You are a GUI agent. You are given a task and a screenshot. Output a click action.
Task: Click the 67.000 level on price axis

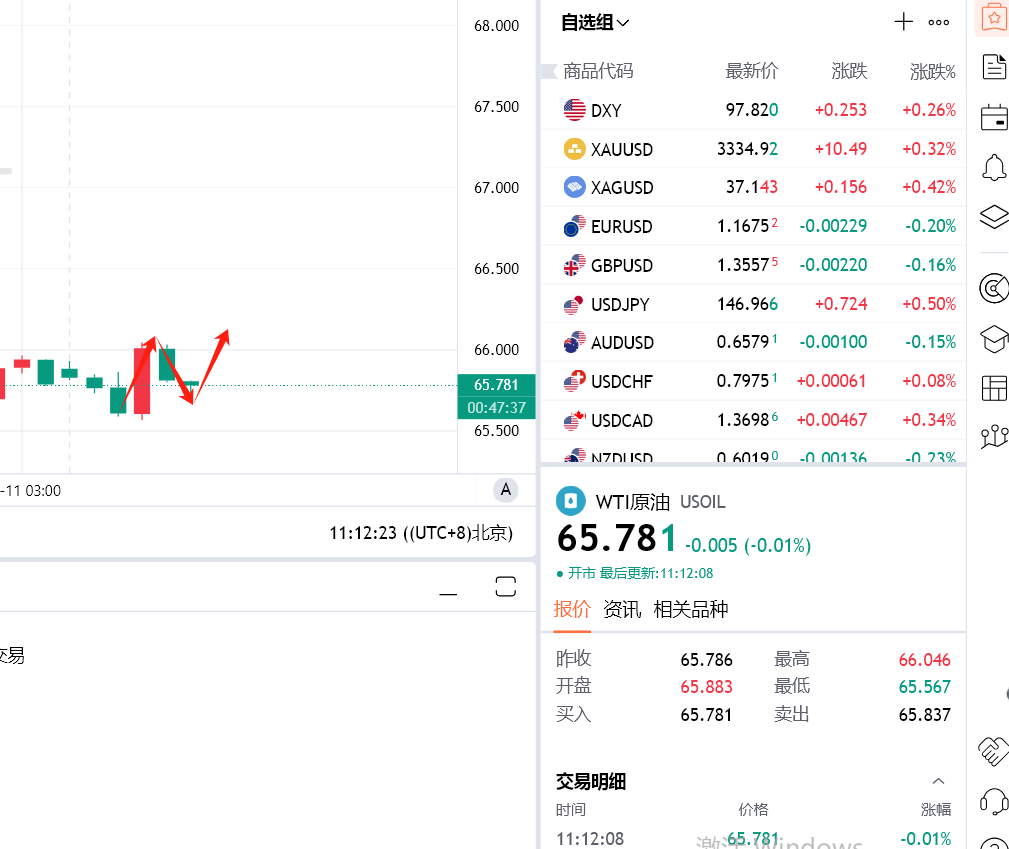tap(496, 188)
